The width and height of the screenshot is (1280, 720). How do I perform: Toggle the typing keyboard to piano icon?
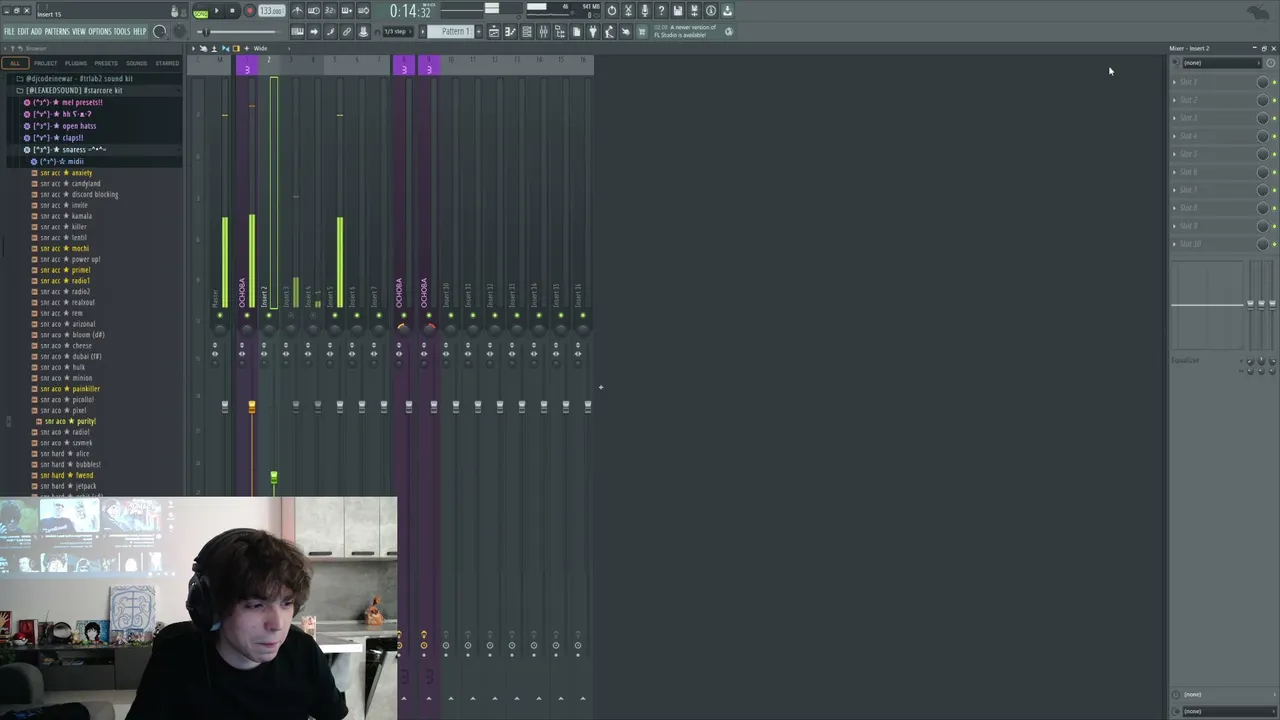pos(297,32)
